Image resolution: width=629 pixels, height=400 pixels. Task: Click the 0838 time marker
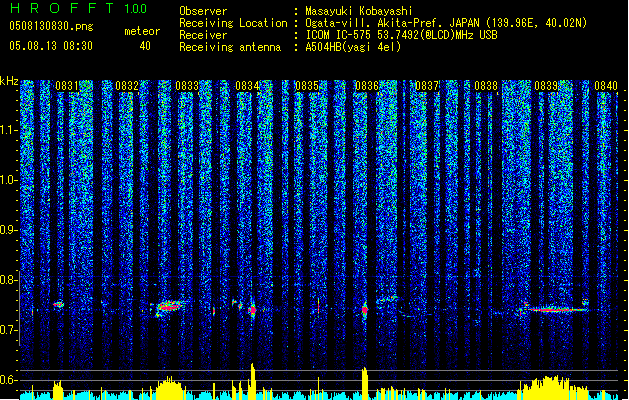(486, 86)
